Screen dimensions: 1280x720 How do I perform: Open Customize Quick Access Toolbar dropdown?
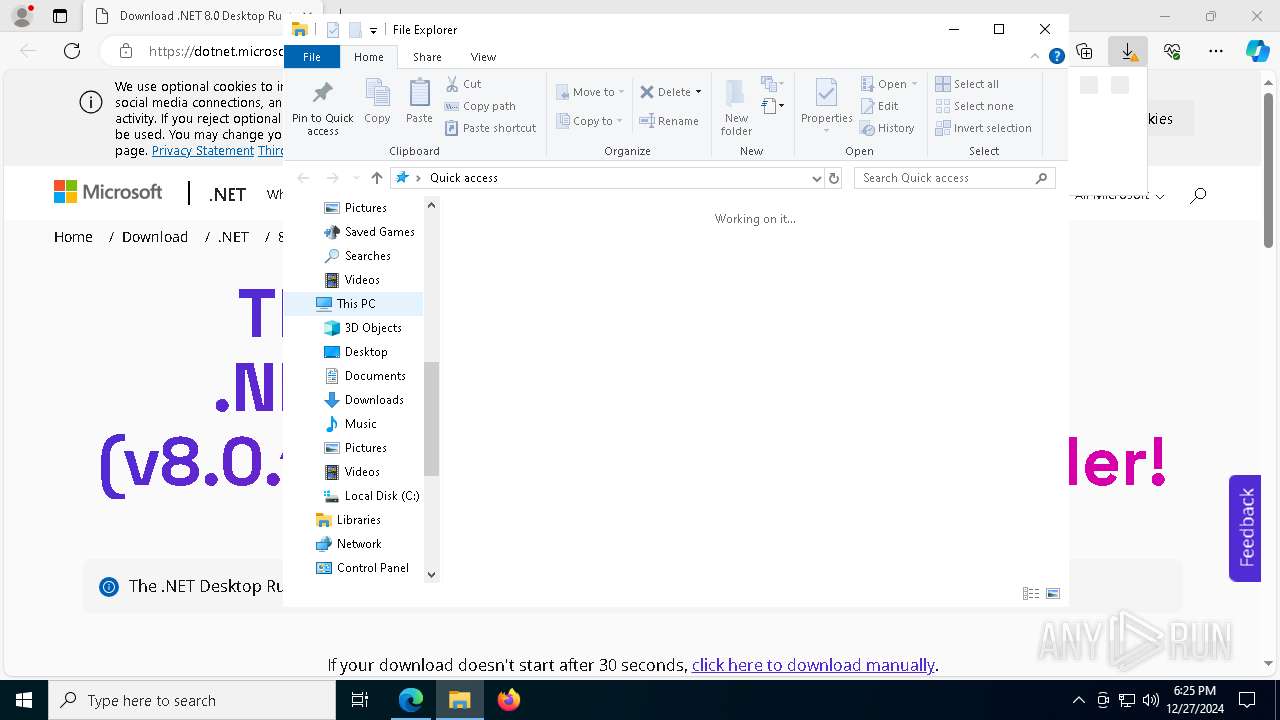click(x=373, y=31)
